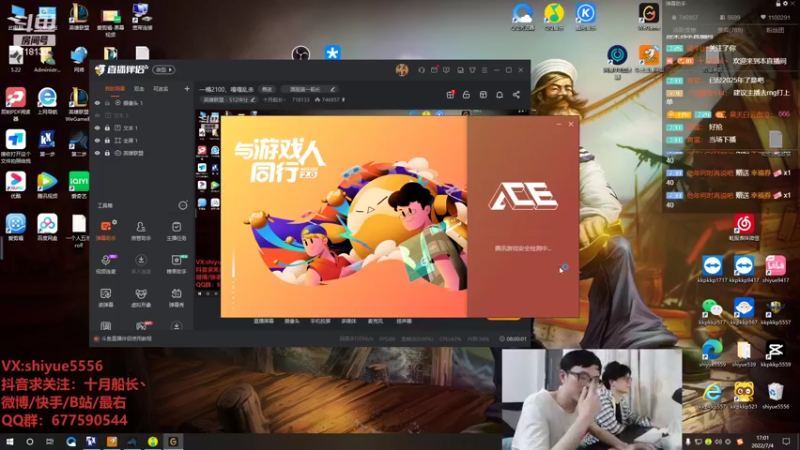Click the more-options circle beside 工具箱
The image size is (800, 450).
click(x=183, y=205)
